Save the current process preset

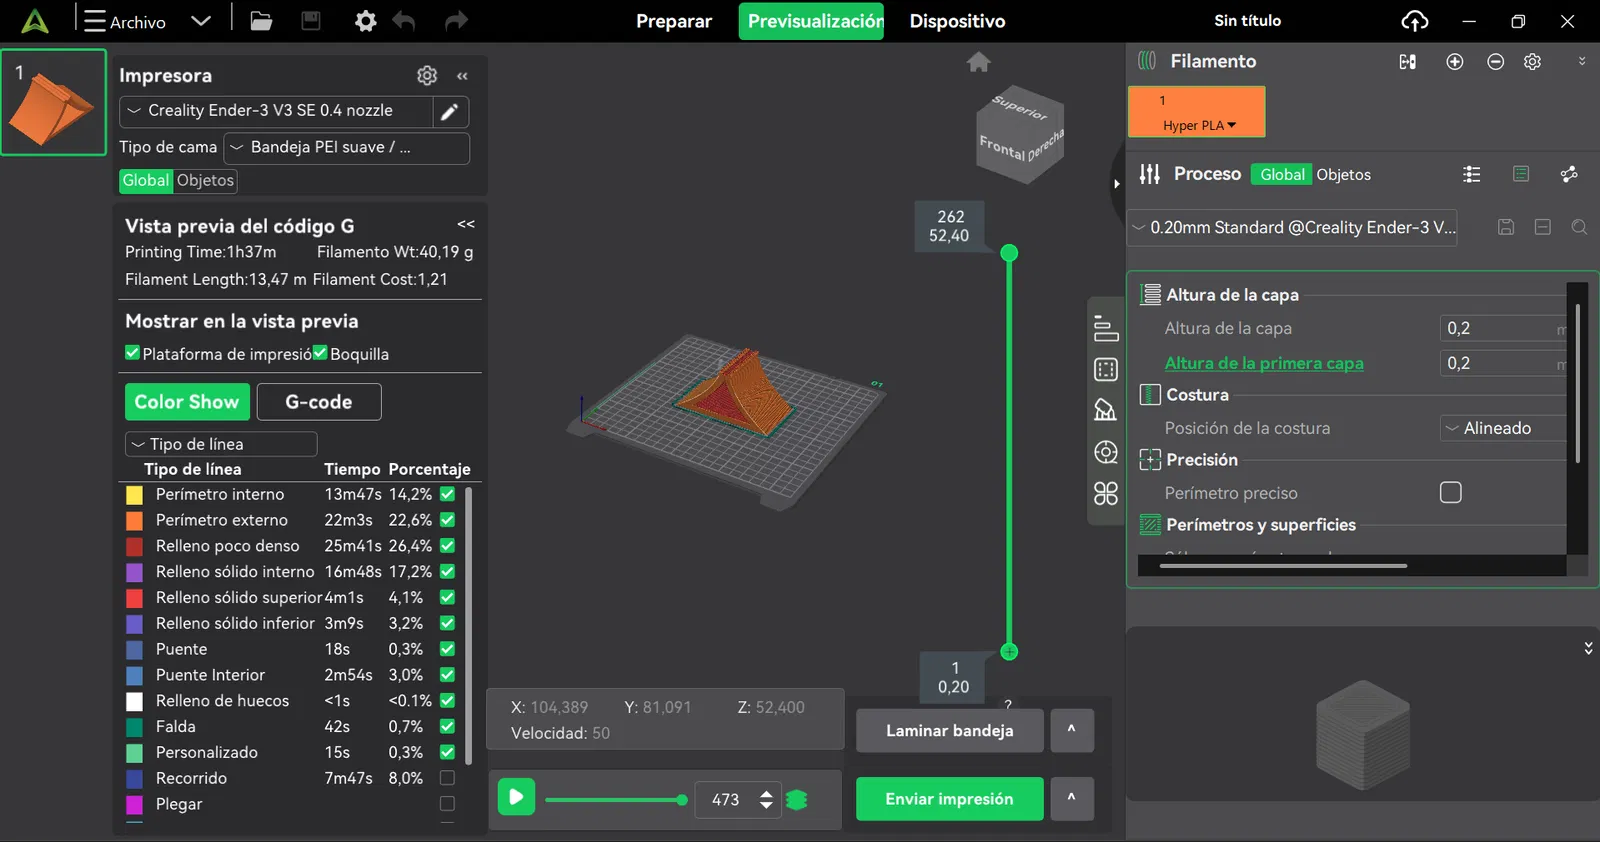tap(1506, 227)
